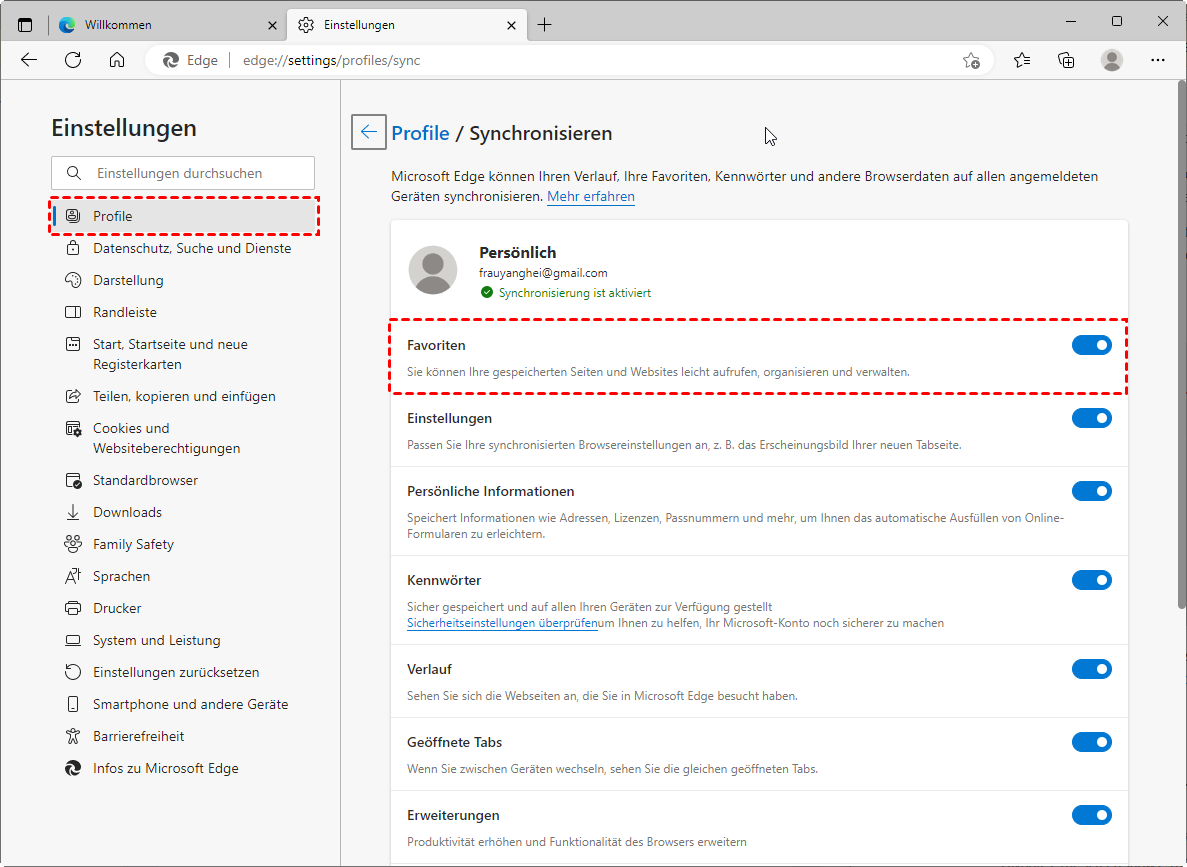Go back to Profile with arrow button

pyautogui.click(x=369, y=133)
